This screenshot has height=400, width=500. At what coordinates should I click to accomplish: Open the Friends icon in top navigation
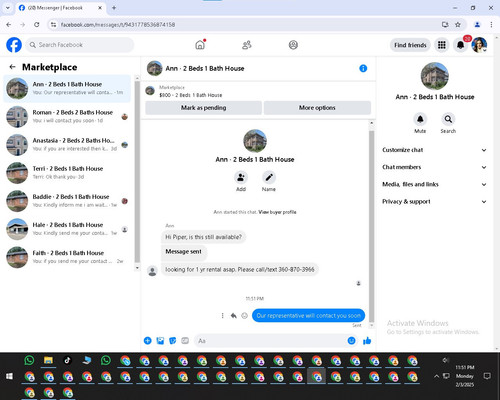247,45
